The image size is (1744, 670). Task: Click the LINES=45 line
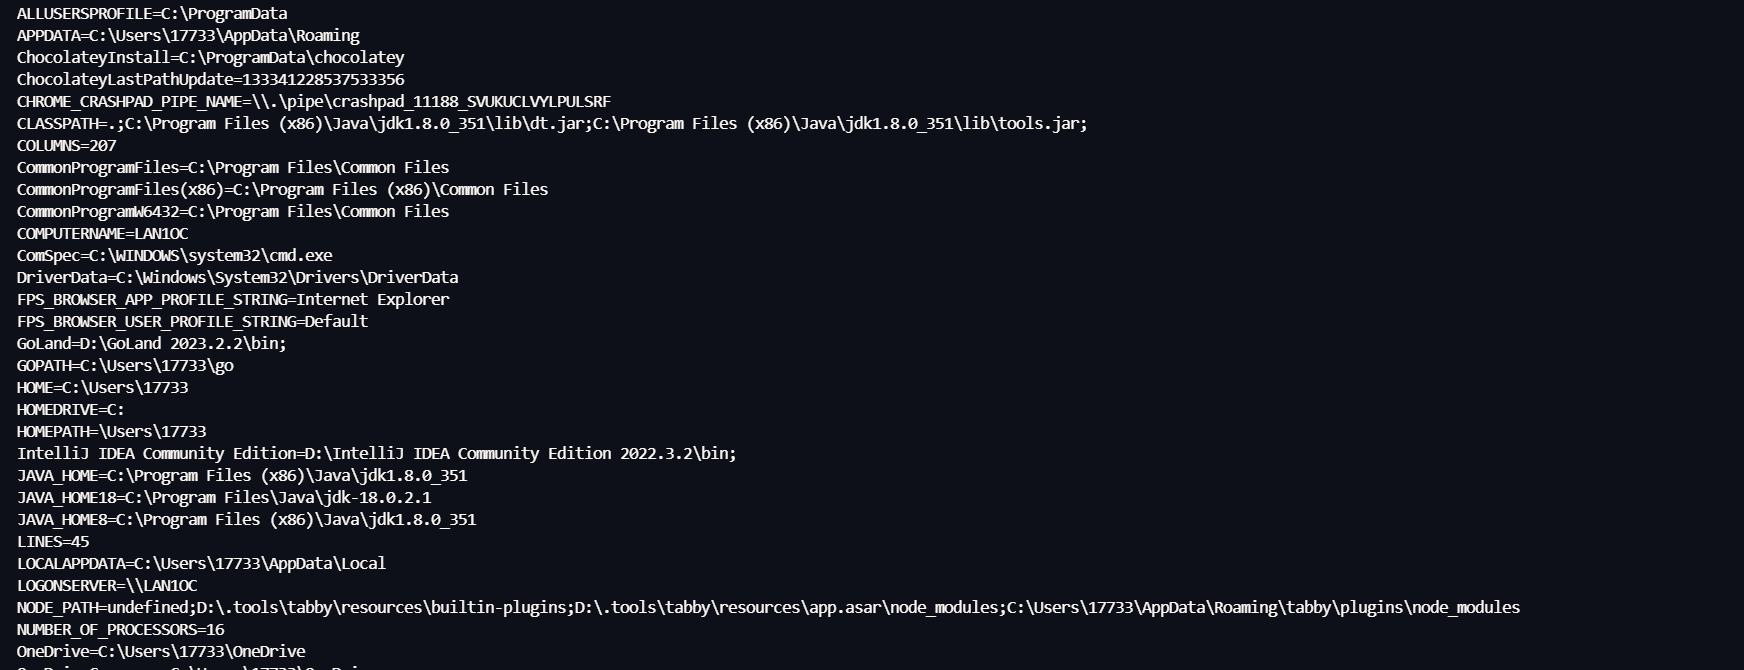coord(53,542)
